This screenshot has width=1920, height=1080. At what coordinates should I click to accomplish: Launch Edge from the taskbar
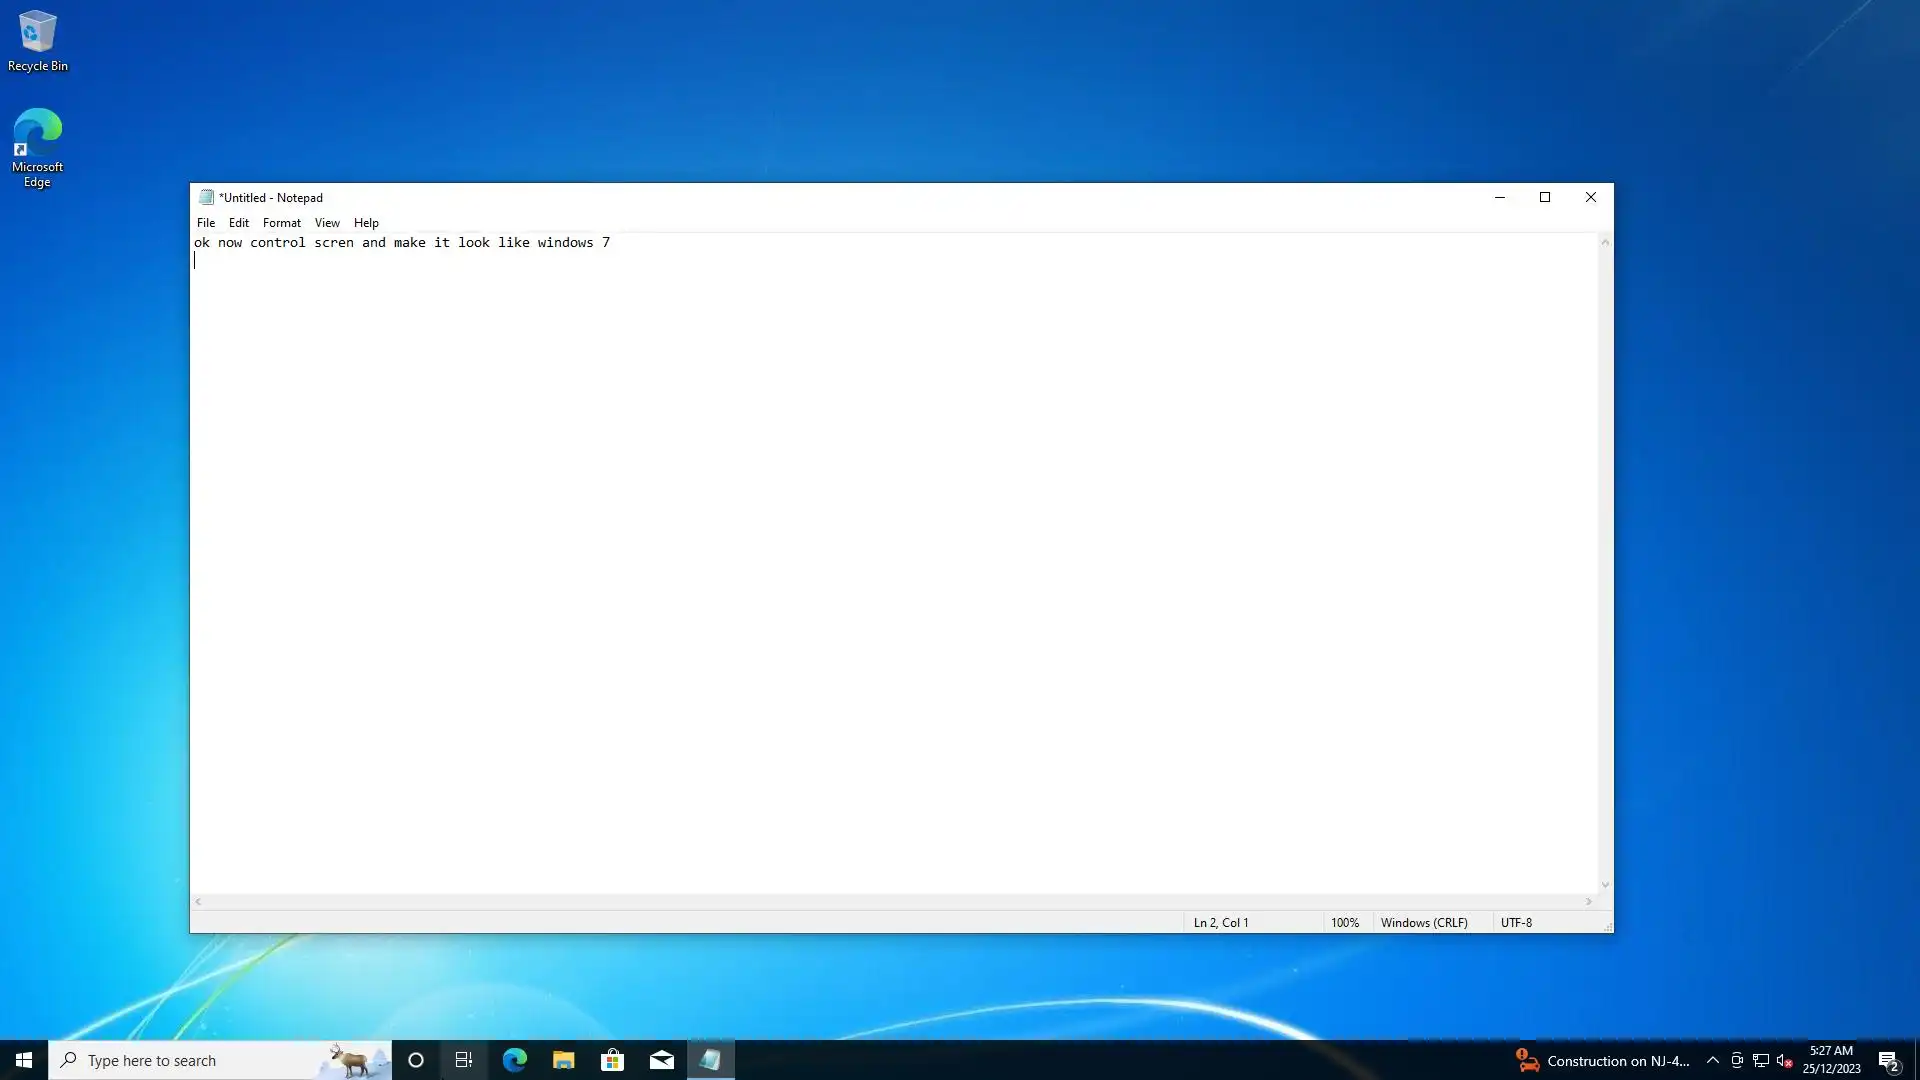514,1060
